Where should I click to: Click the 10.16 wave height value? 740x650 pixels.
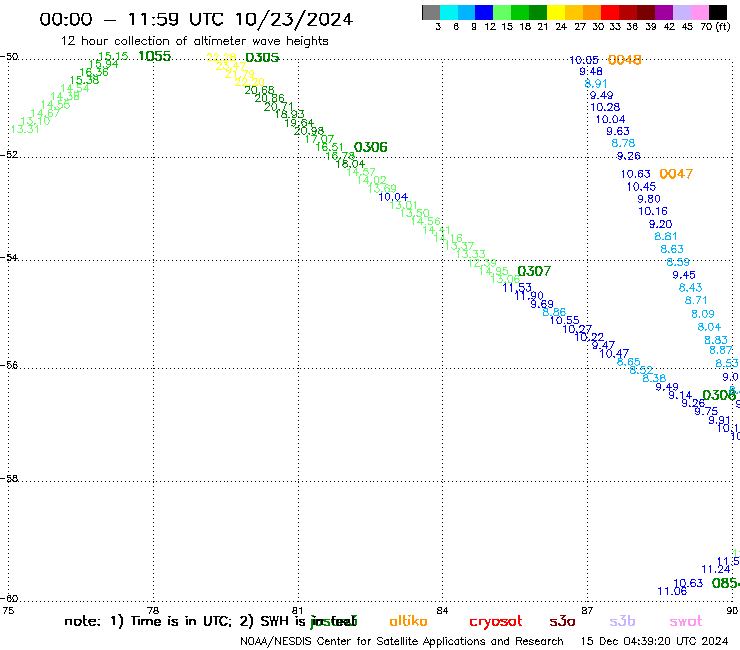click(x=653, y=211)
